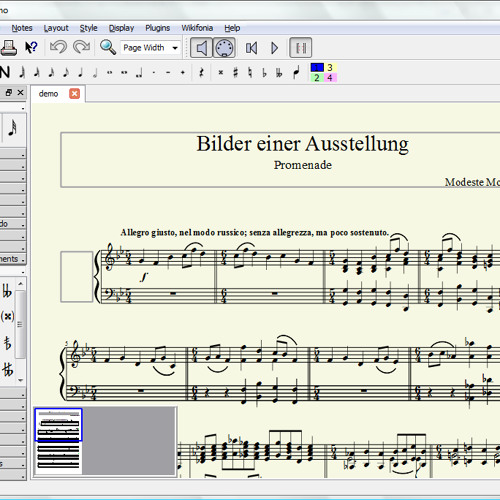Pick the parenthesized double sharp accidental
This screenshot has height=500, width=500.
click(x=8, y=316)
